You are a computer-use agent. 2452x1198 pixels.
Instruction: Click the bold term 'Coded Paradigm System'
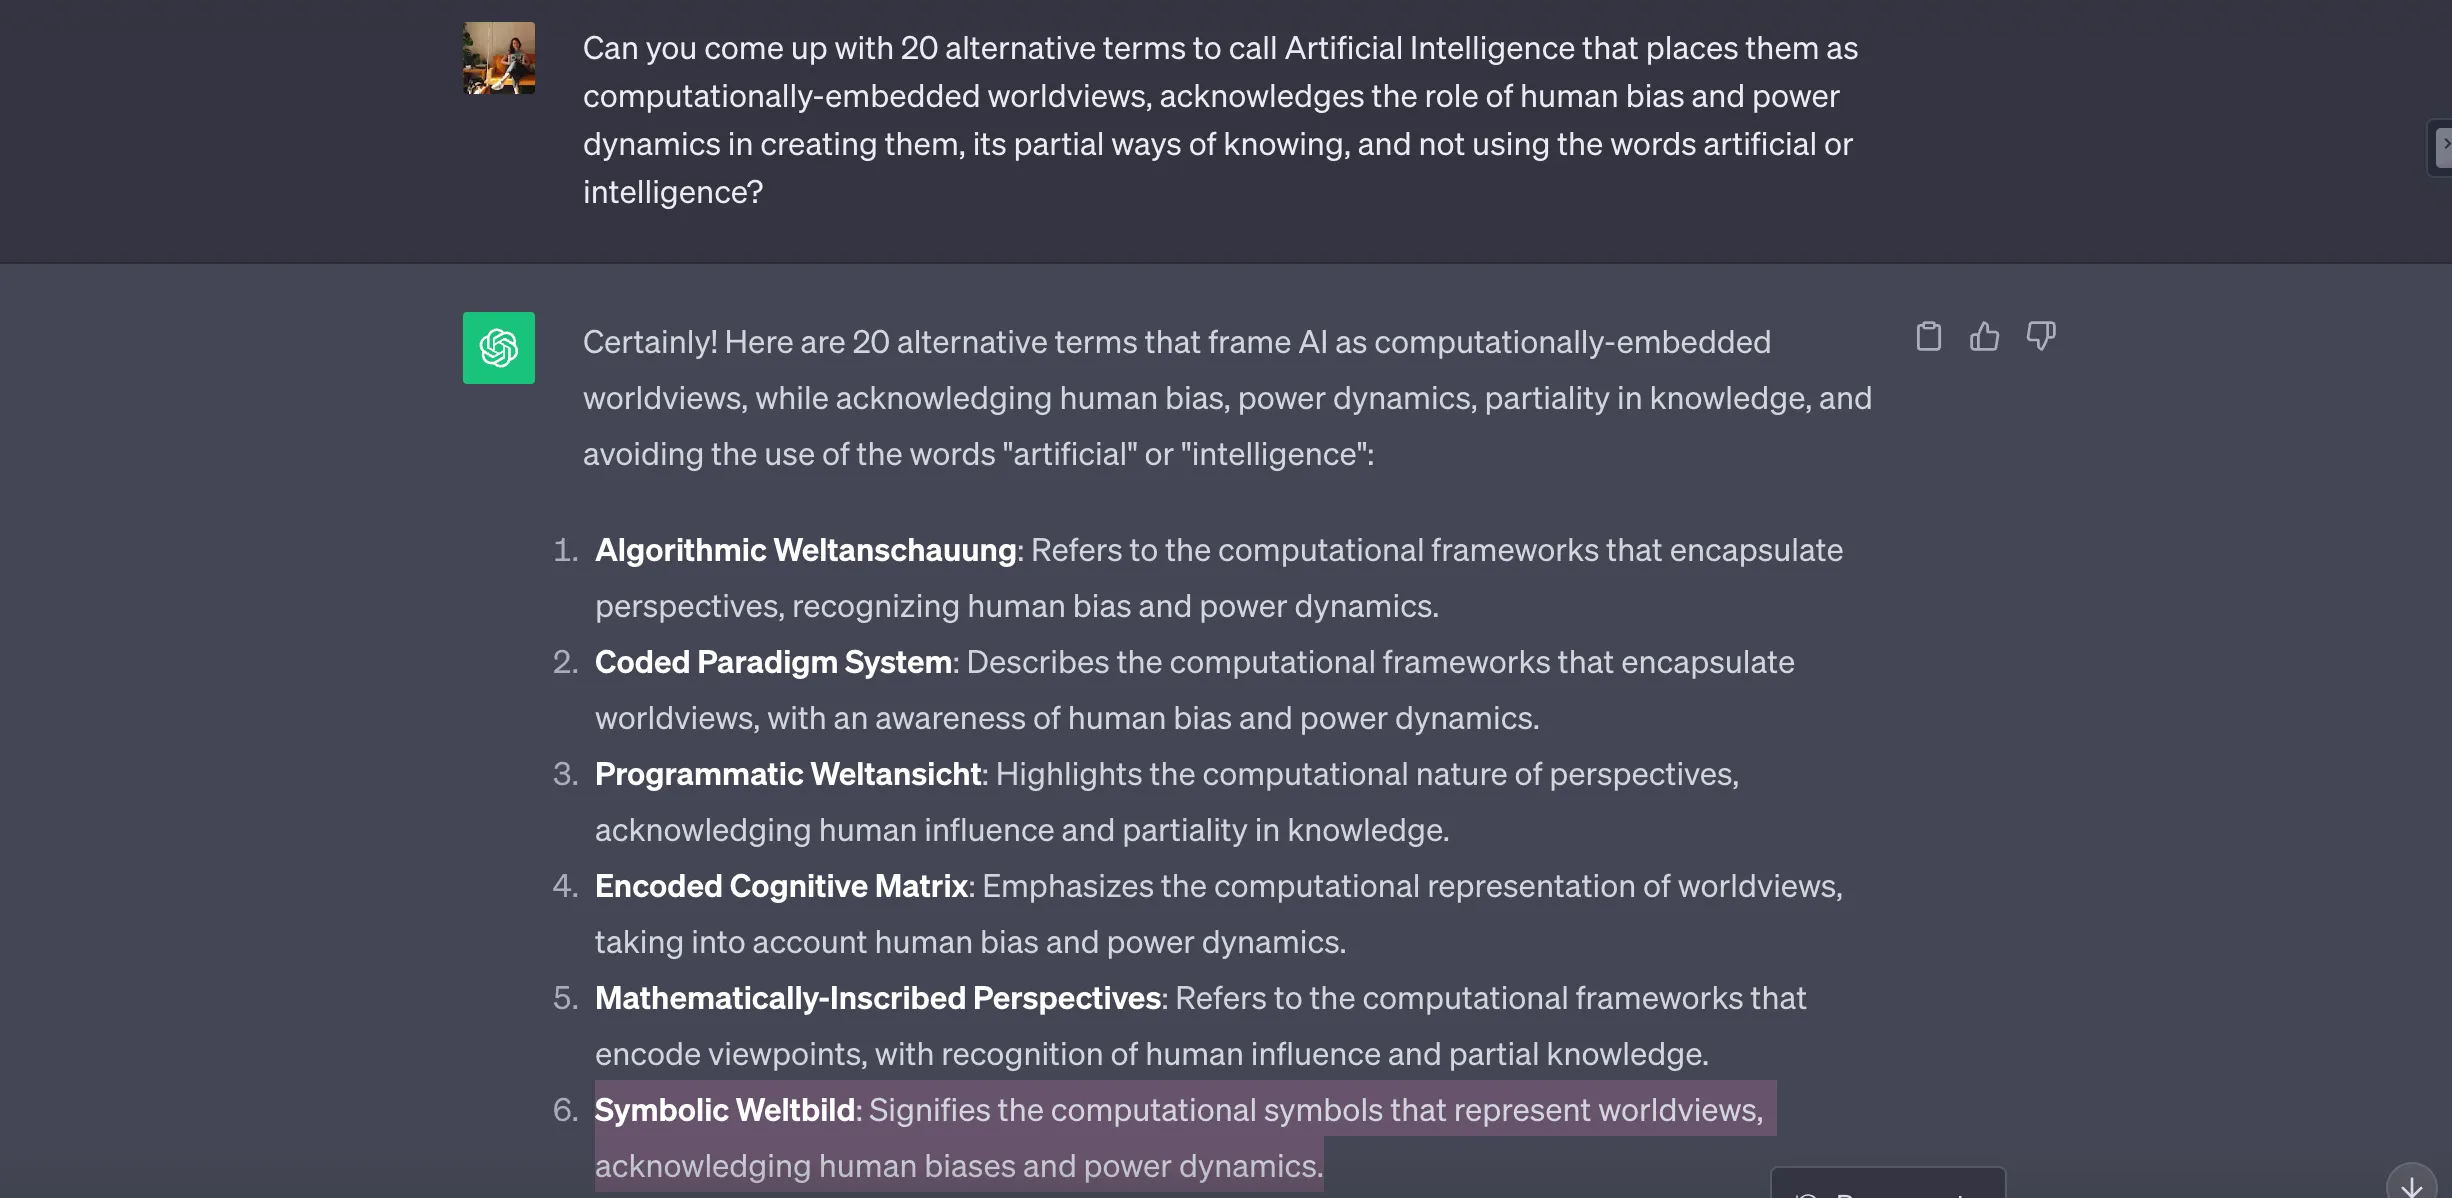(773, 662)
